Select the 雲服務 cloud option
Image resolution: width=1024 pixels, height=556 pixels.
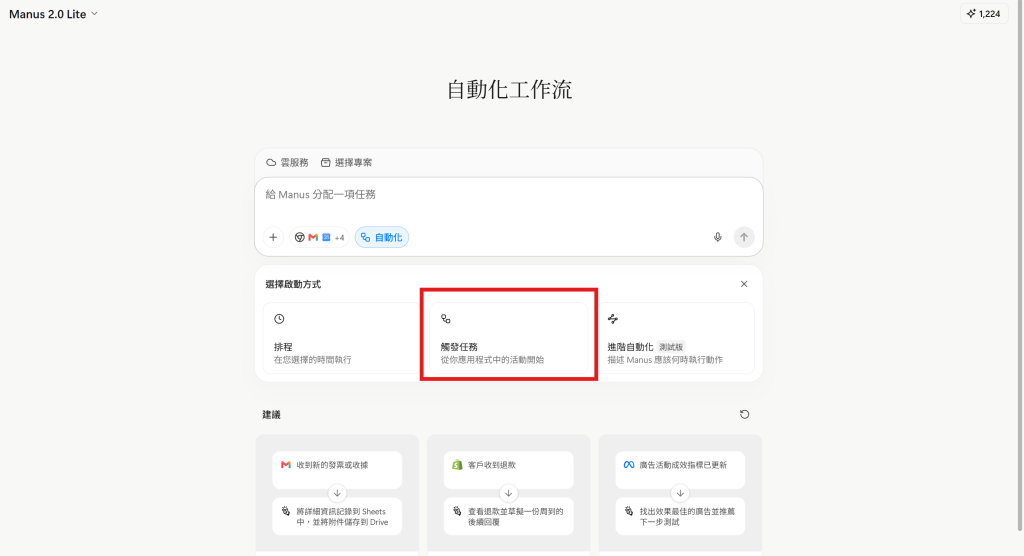pos(287,163)
